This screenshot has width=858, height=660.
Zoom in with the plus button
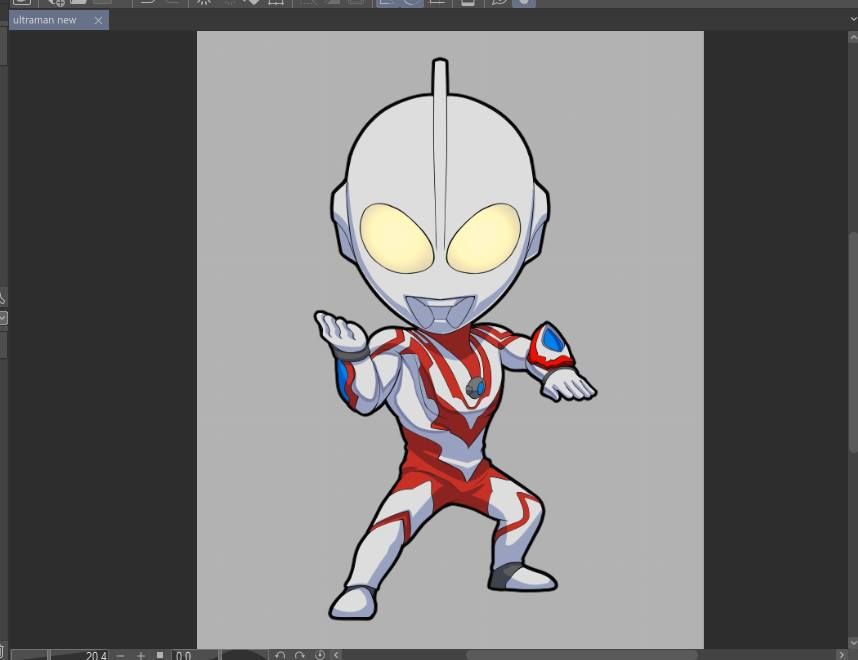coord(141,655)
